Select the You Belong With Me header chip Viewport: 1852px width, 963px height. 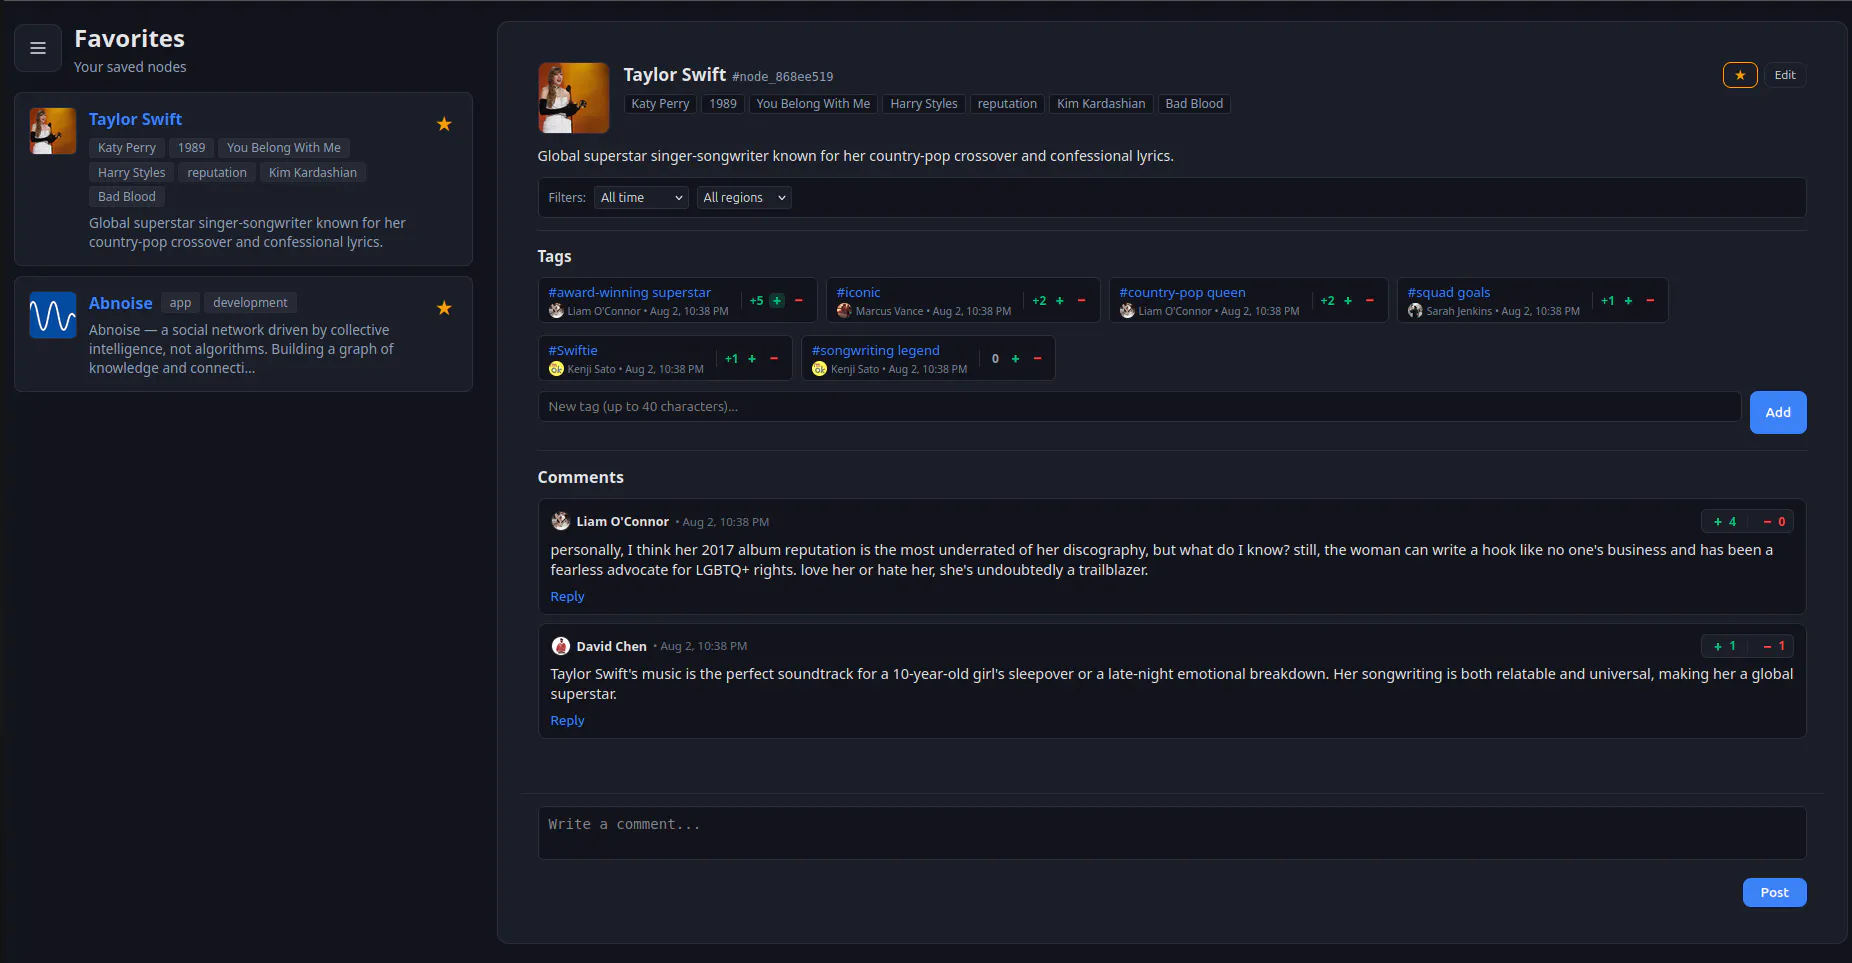(813, 104)
